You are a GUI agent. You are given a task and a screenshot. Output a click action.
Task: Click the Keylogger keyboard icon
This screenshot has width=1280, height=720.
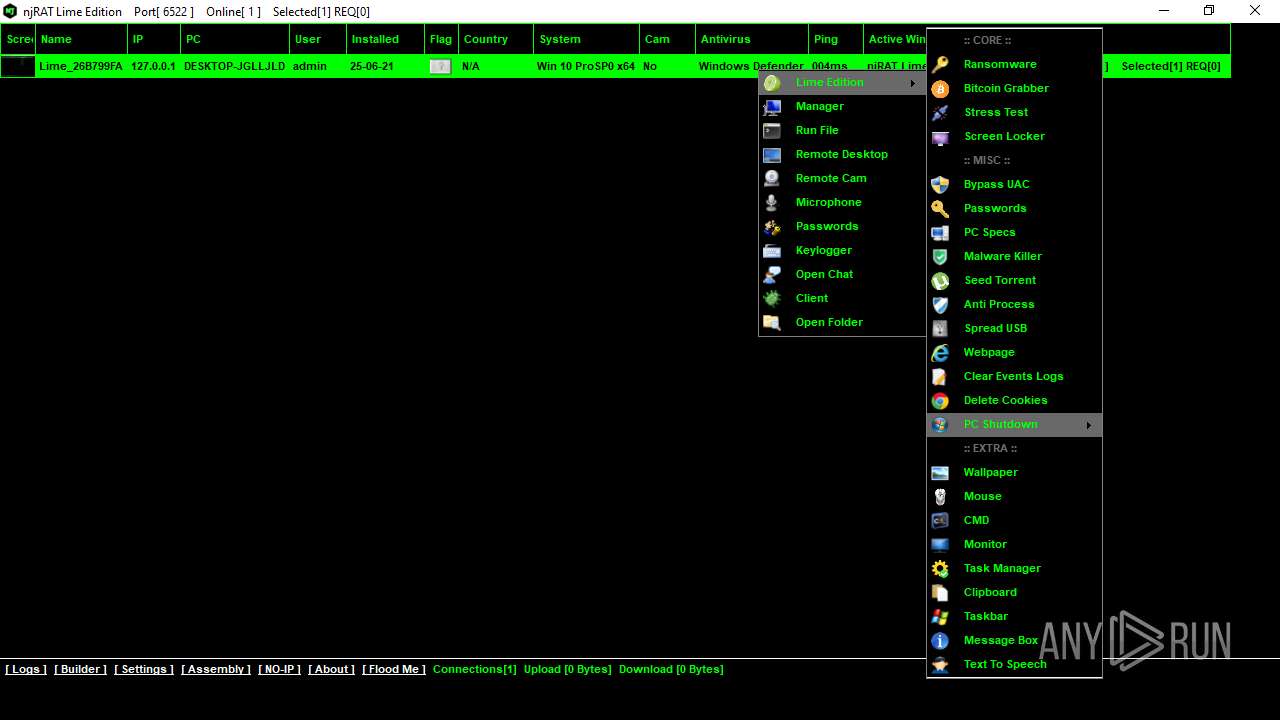(x=772, y=250)
